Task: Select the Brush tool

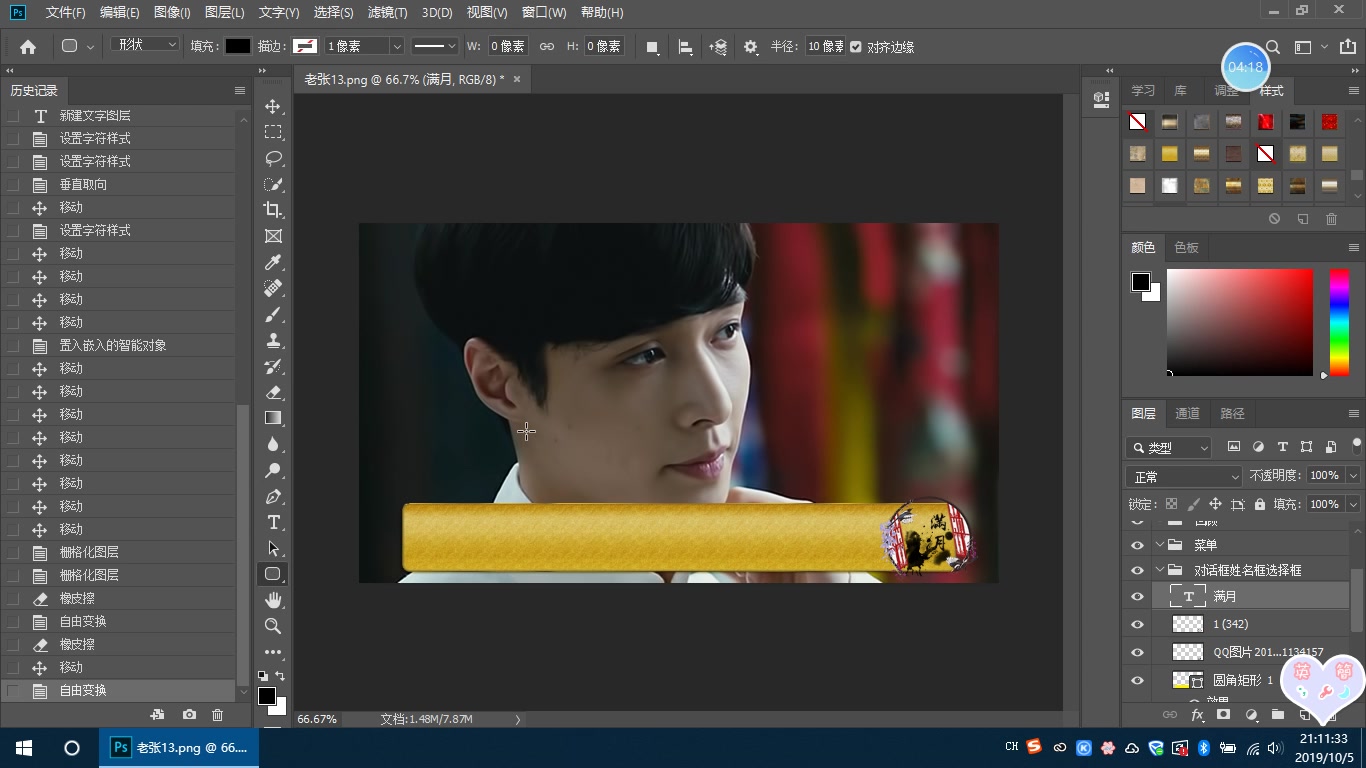Action: coord(273,314)
